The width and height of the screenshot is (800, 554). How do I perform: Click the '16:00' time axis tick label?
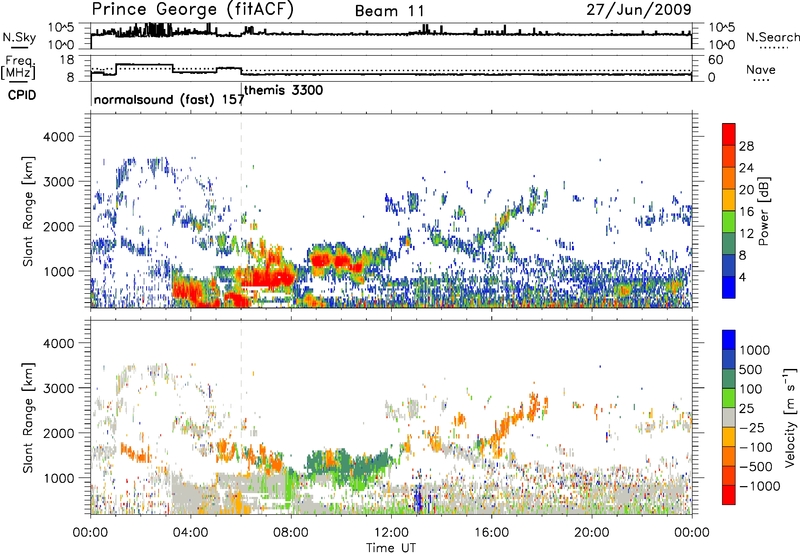pyautogui.click(x=491, y=533)
